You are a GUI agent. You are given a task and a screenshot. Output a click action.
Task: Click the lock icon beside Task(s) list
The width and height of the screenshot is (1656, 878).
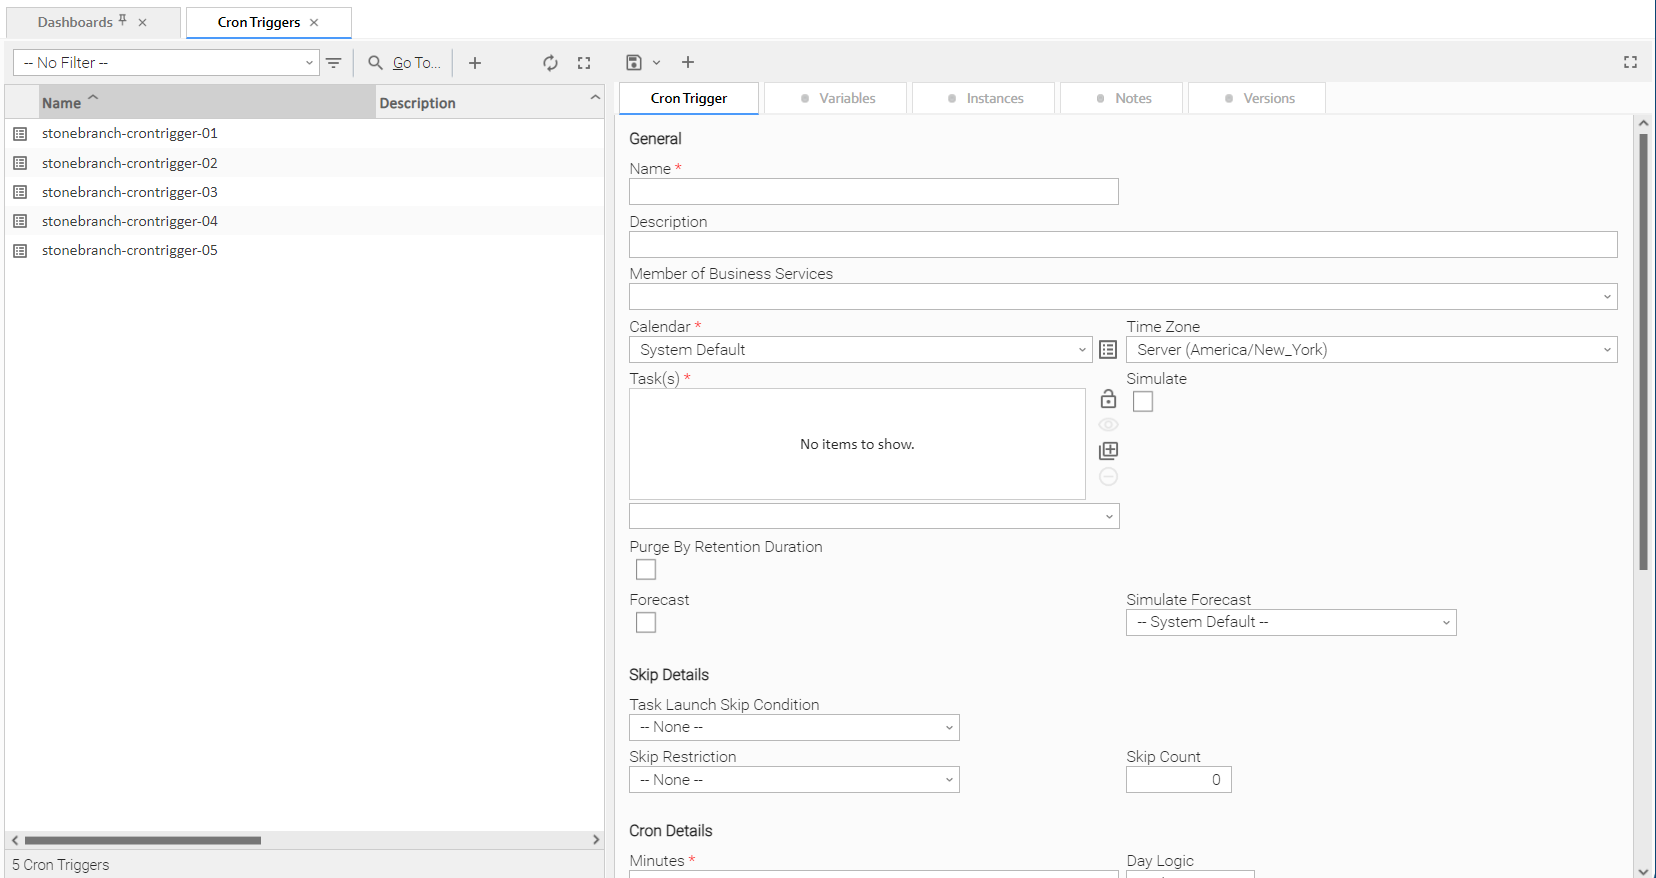(x=1108, y=399)
